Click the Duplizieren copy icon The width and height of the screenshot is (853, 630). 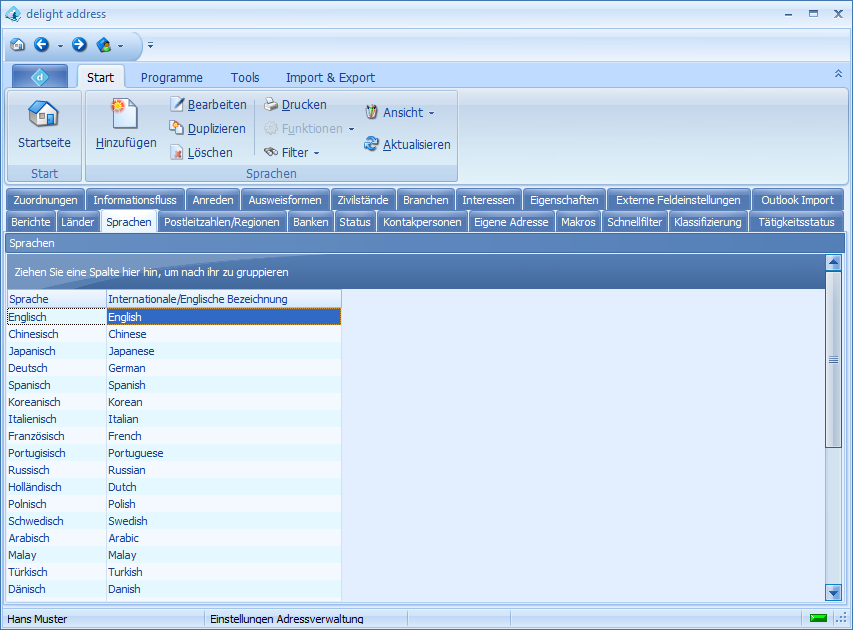(177, 128)
